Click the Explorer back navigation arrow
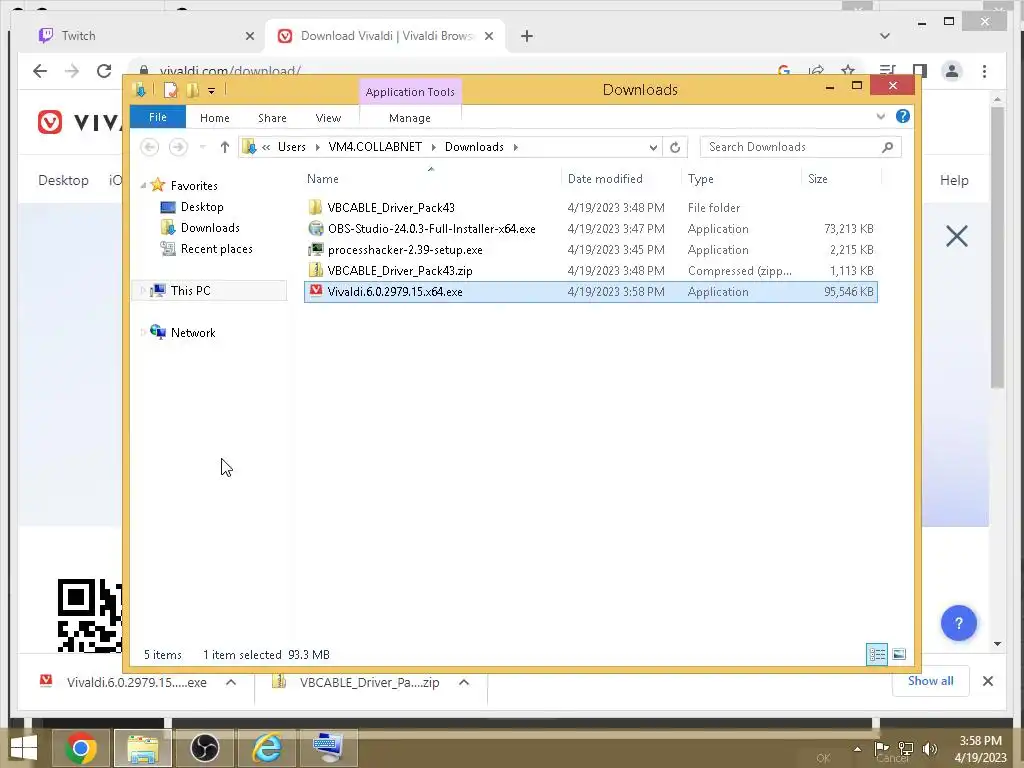 (x=150, y=147)
